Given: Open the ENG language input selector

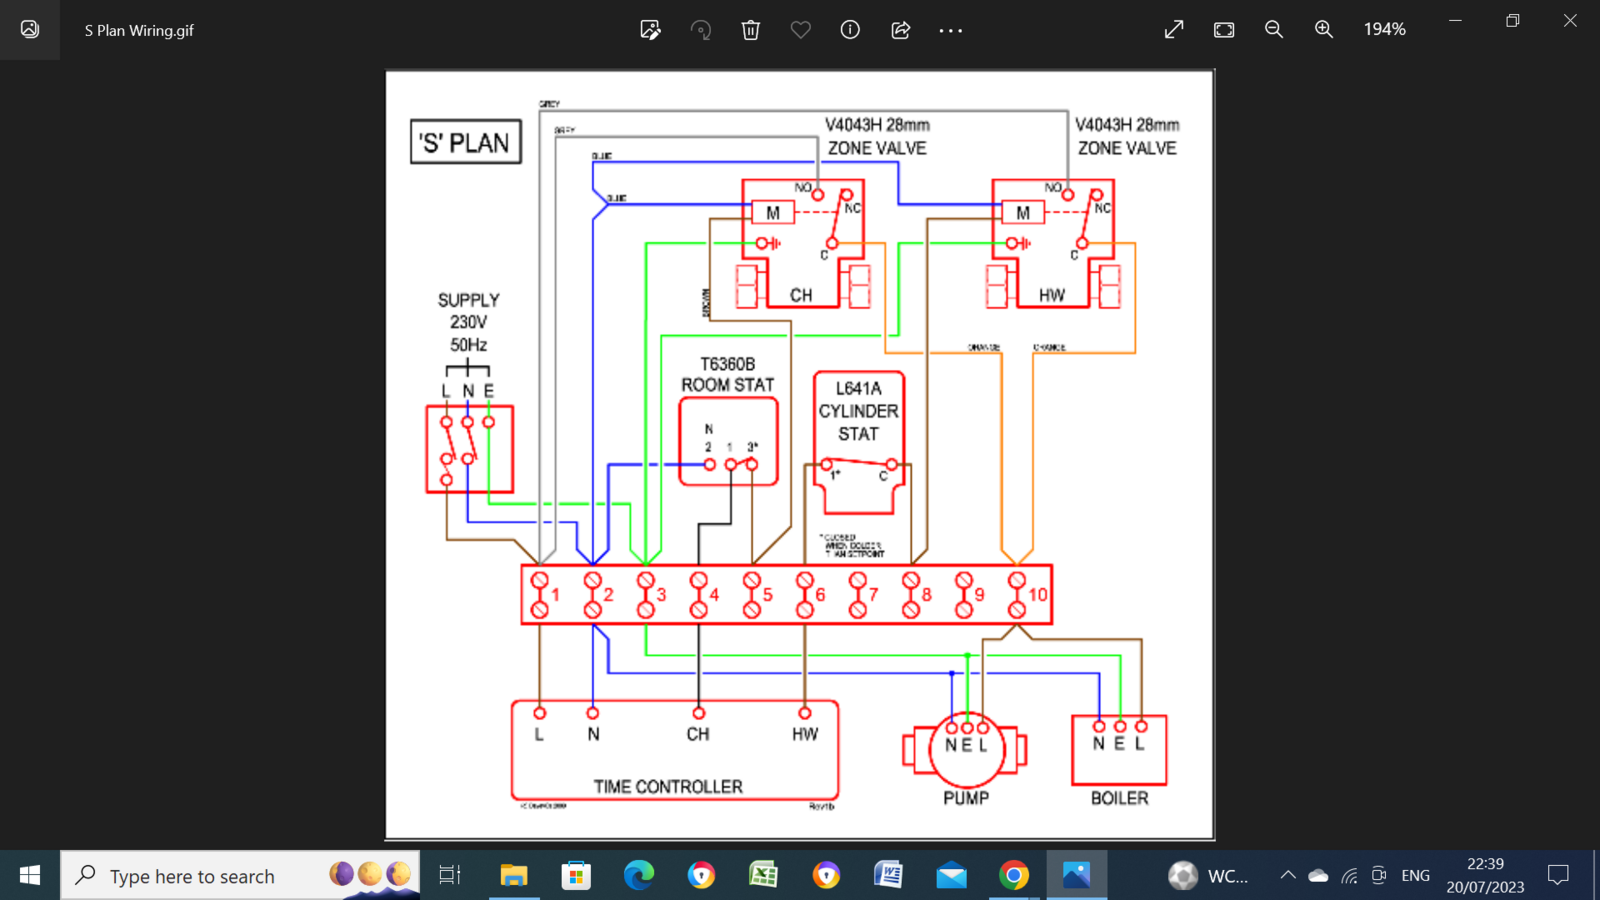Looking at the screenshot, I should click(x=1415, y=876).
